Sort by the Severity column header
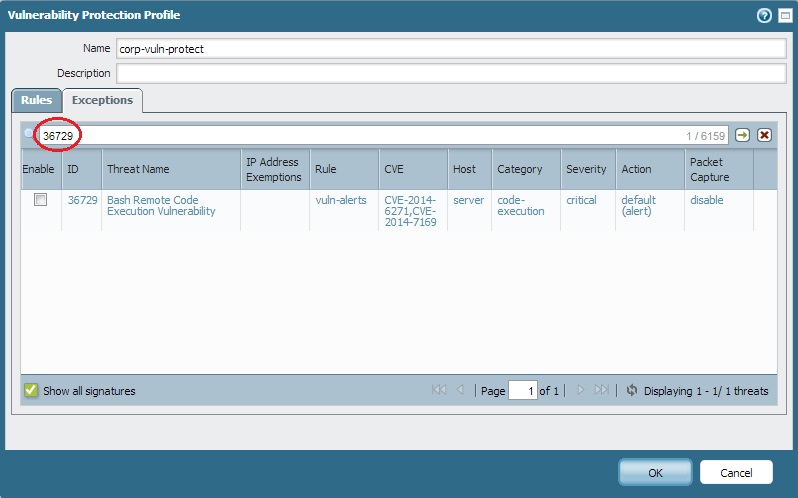798x498 pixels. click(586, 169)
